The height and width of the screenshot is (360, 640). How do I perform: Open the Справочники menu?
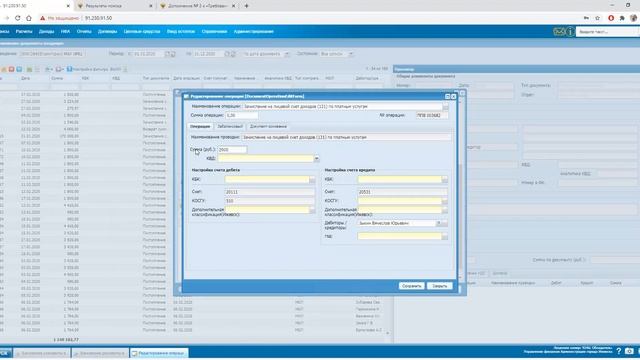[214, 31]
